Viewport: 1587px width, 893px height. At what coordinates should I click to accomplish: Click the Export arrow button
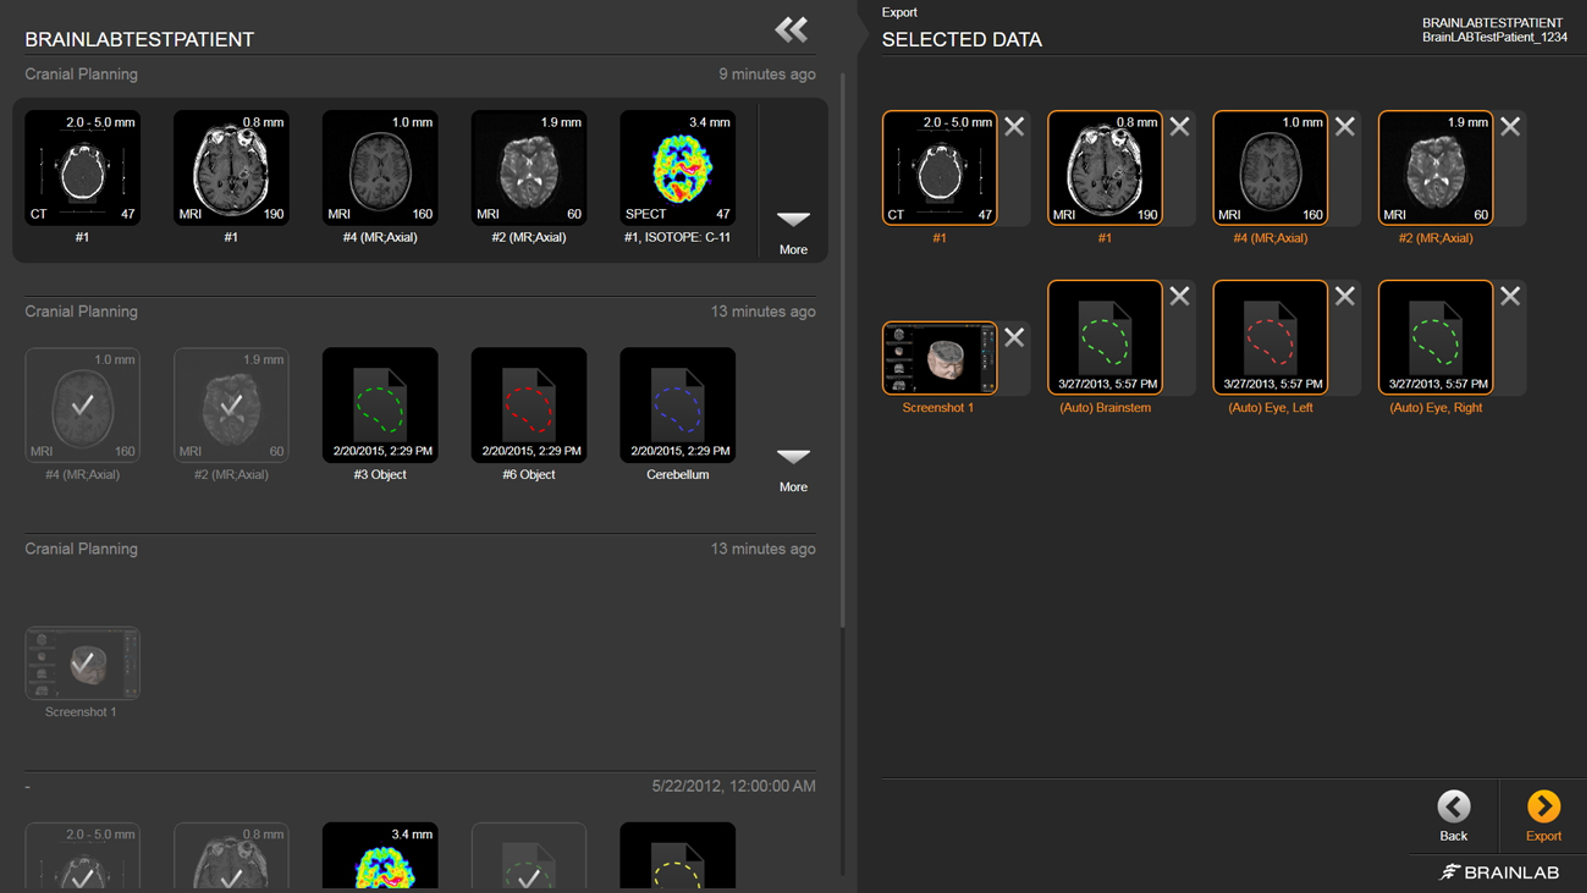tap(1543, 806)
